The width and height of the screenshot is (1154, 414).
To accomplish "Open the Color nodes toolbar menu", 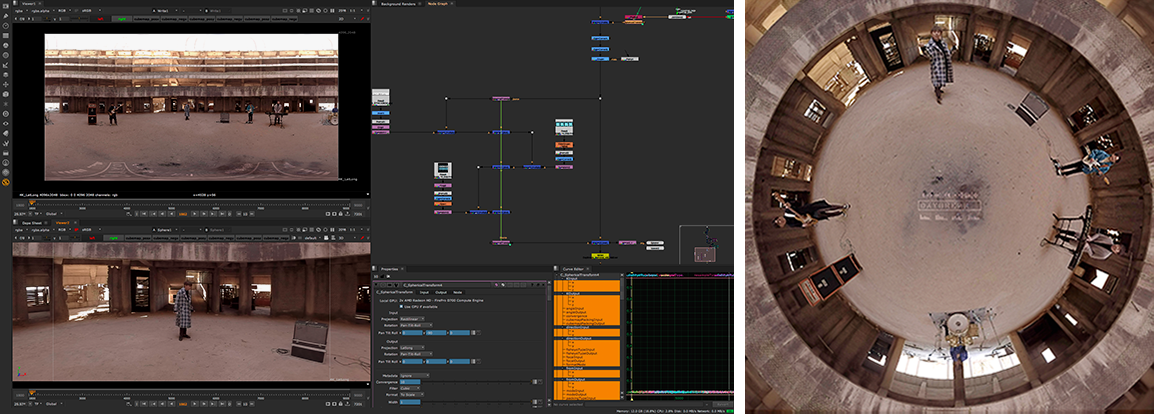I will (6, 45).
